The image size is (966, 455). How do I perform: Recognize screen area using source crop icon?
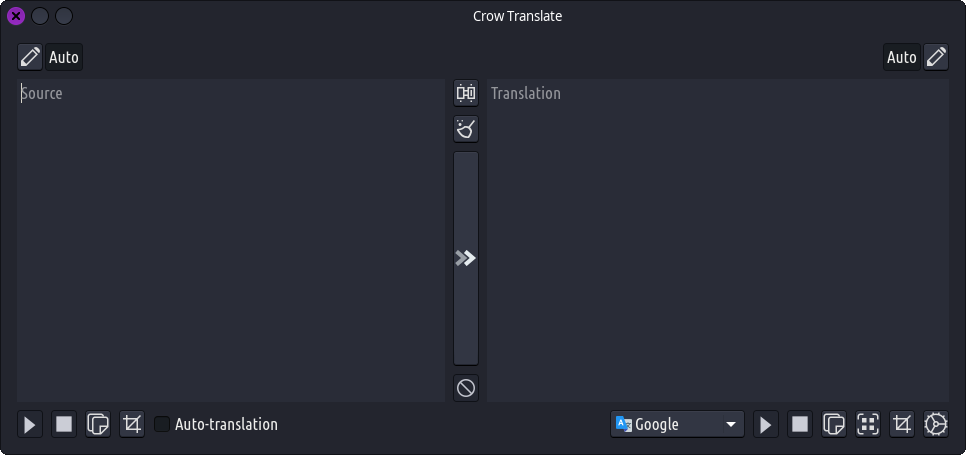[132, 424]
